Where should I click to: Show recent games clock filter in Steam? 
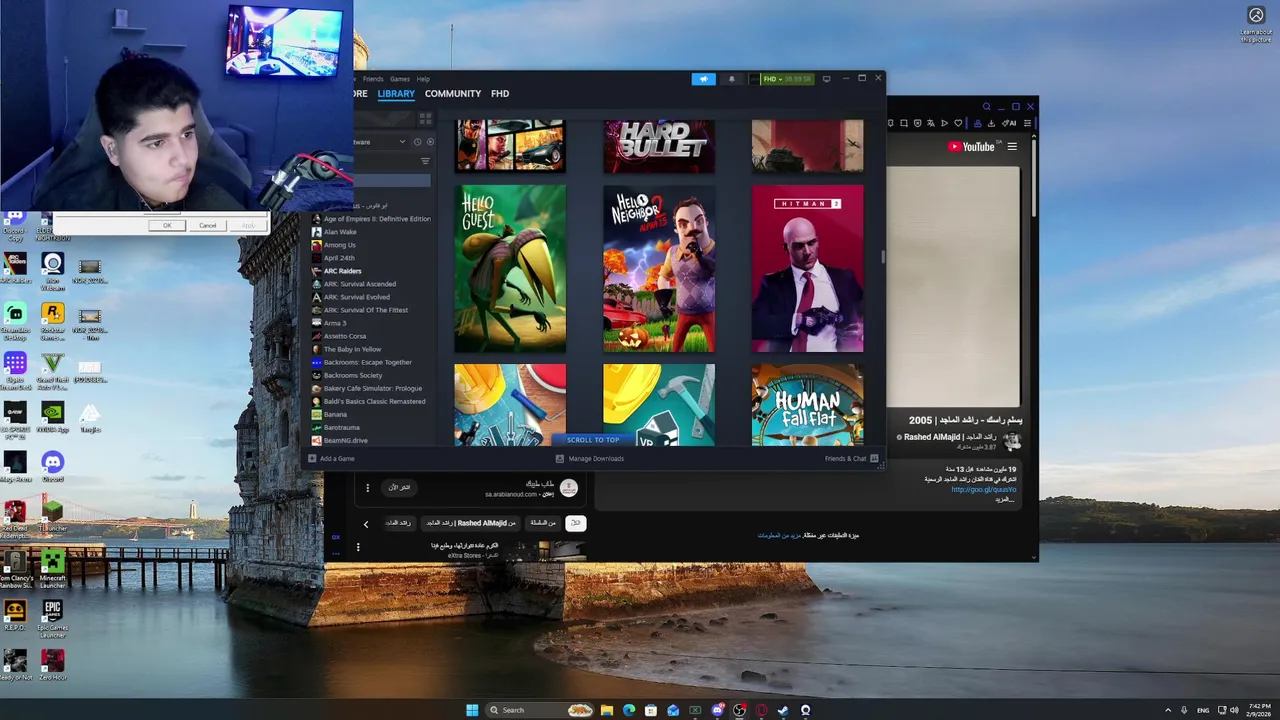click(418, 142)
